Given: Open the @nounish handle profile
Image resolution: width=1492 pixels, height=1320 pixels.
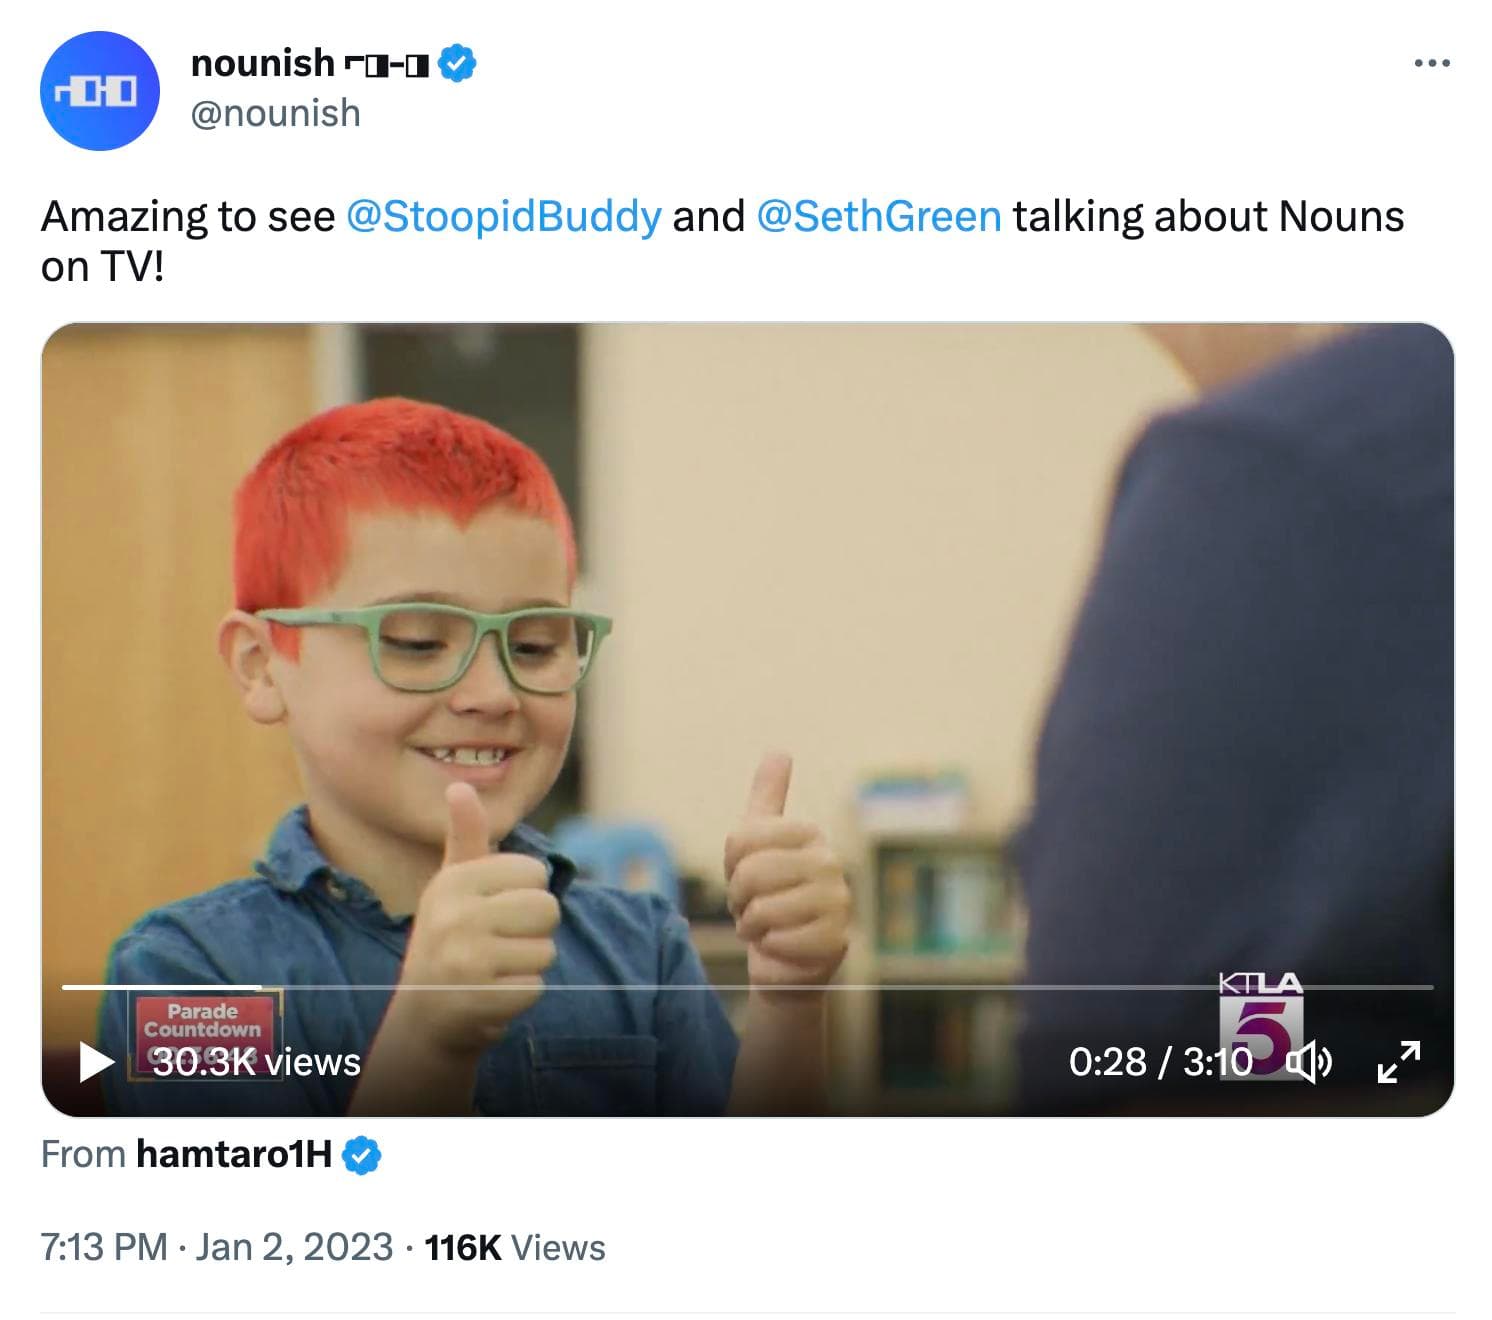Looking at the screenshot, I should 275,113.
